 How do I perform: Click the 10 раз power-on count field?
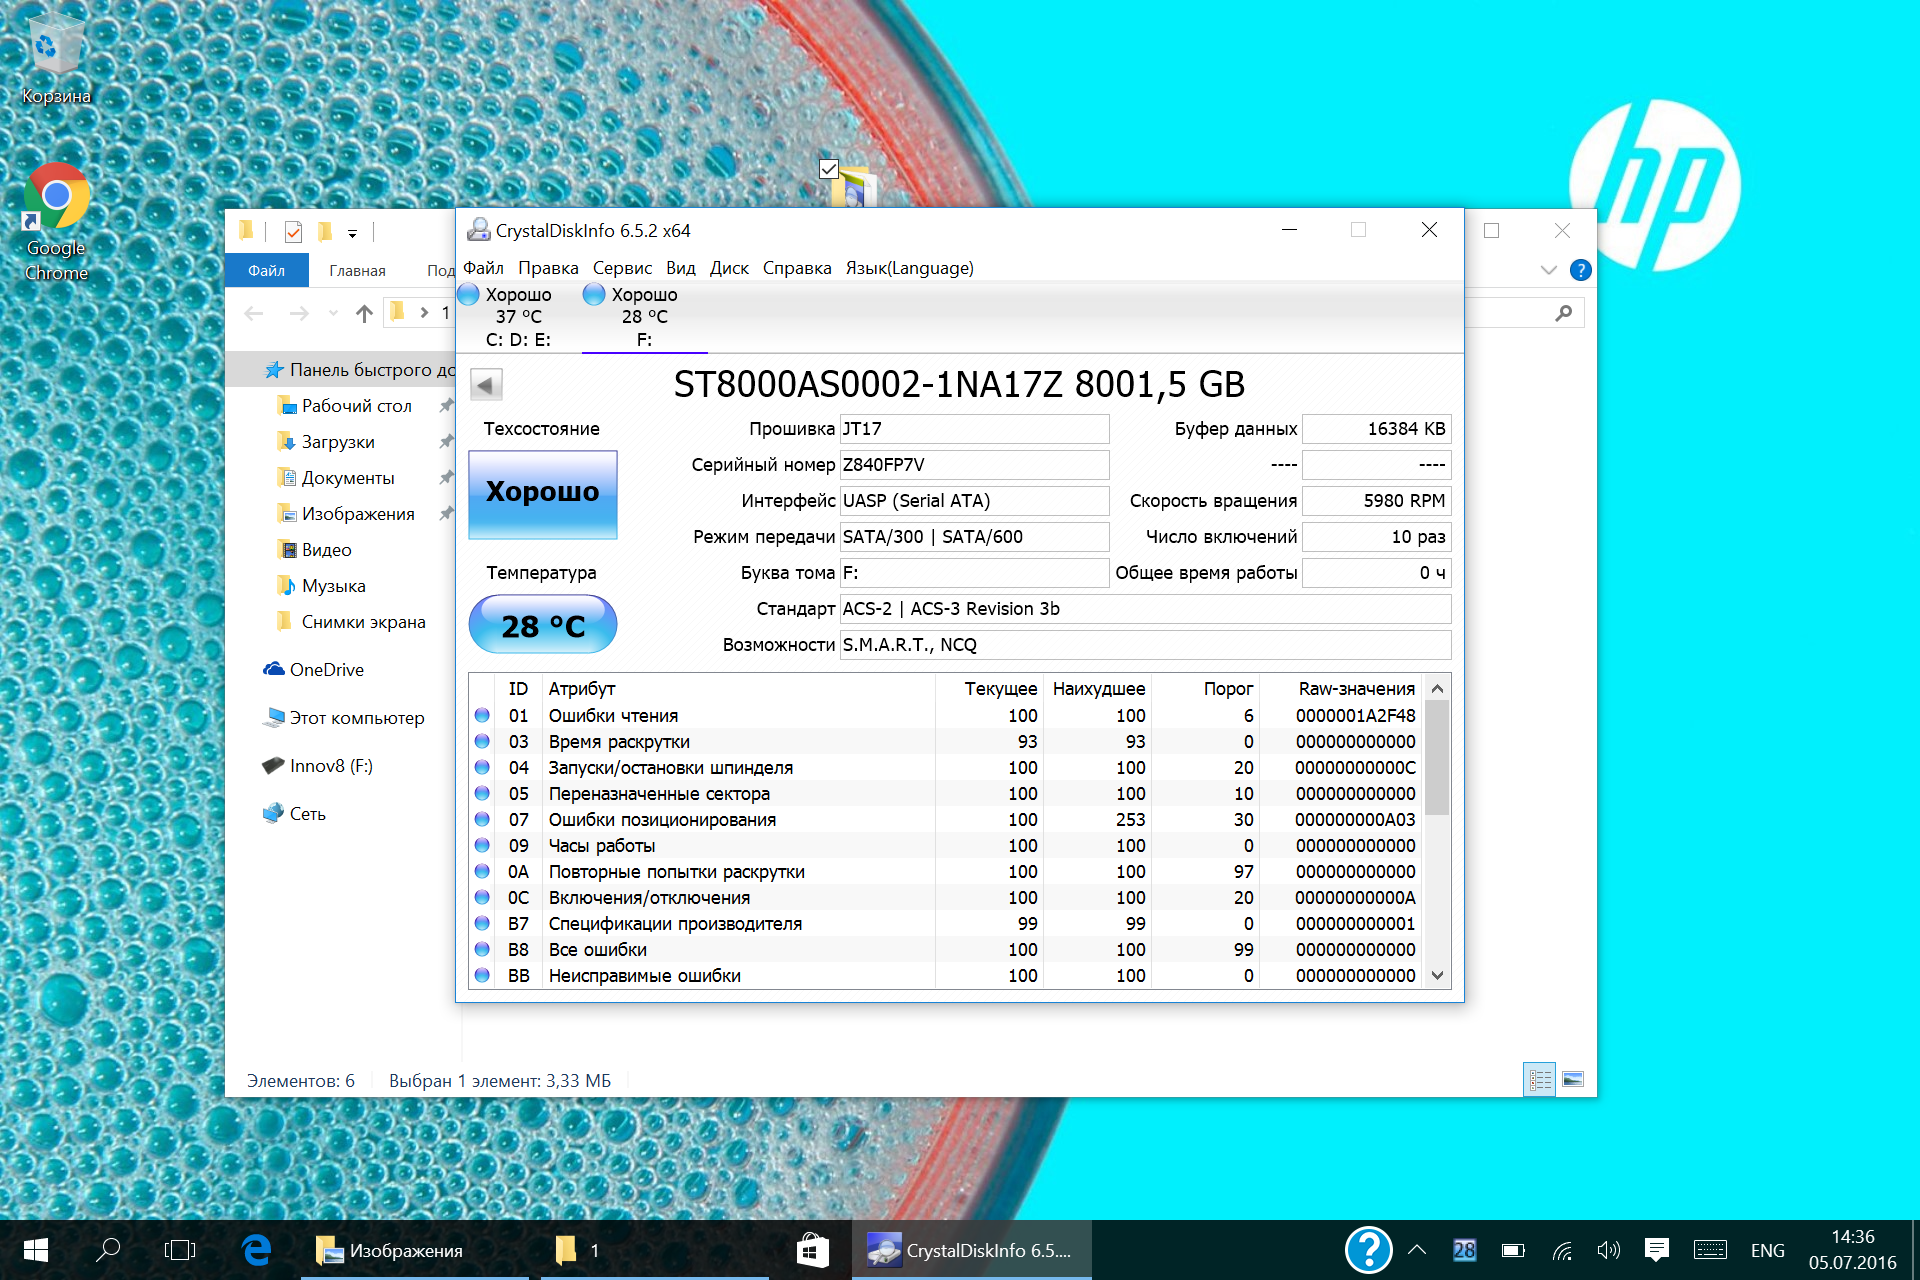1376,537
